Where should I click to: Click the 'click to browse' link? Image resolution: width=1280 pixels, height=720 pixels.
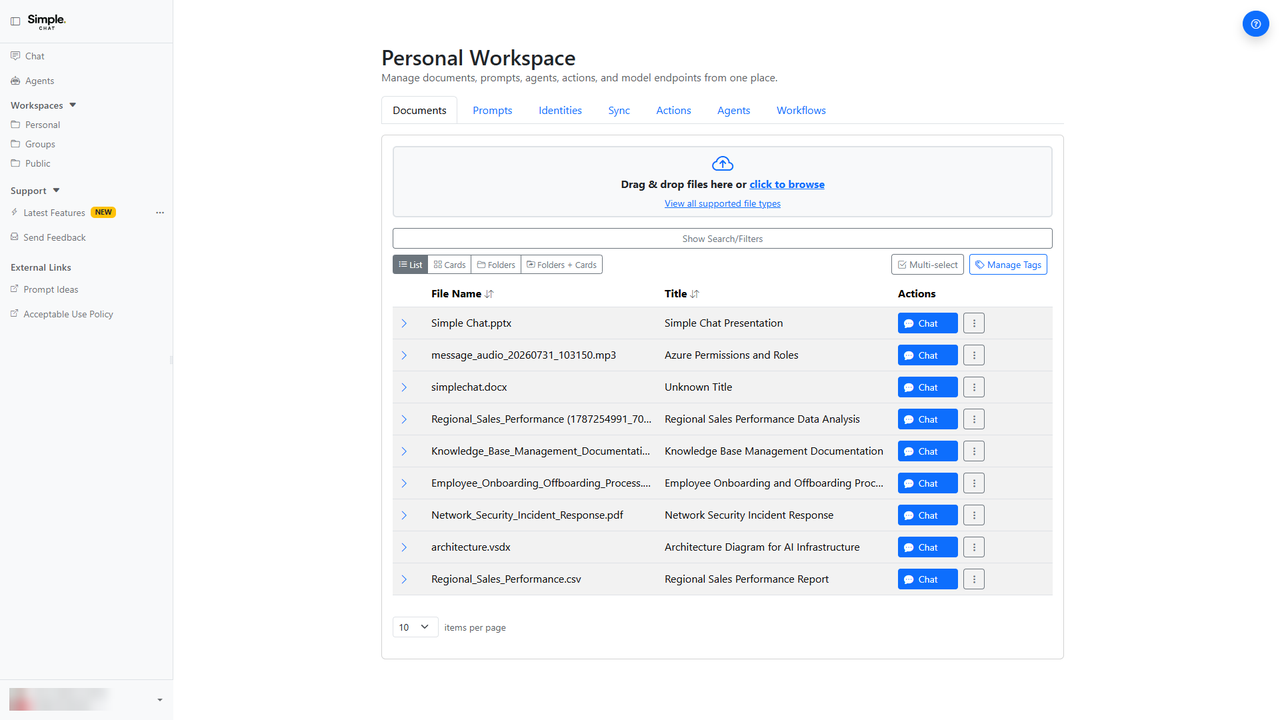point(787,184)
